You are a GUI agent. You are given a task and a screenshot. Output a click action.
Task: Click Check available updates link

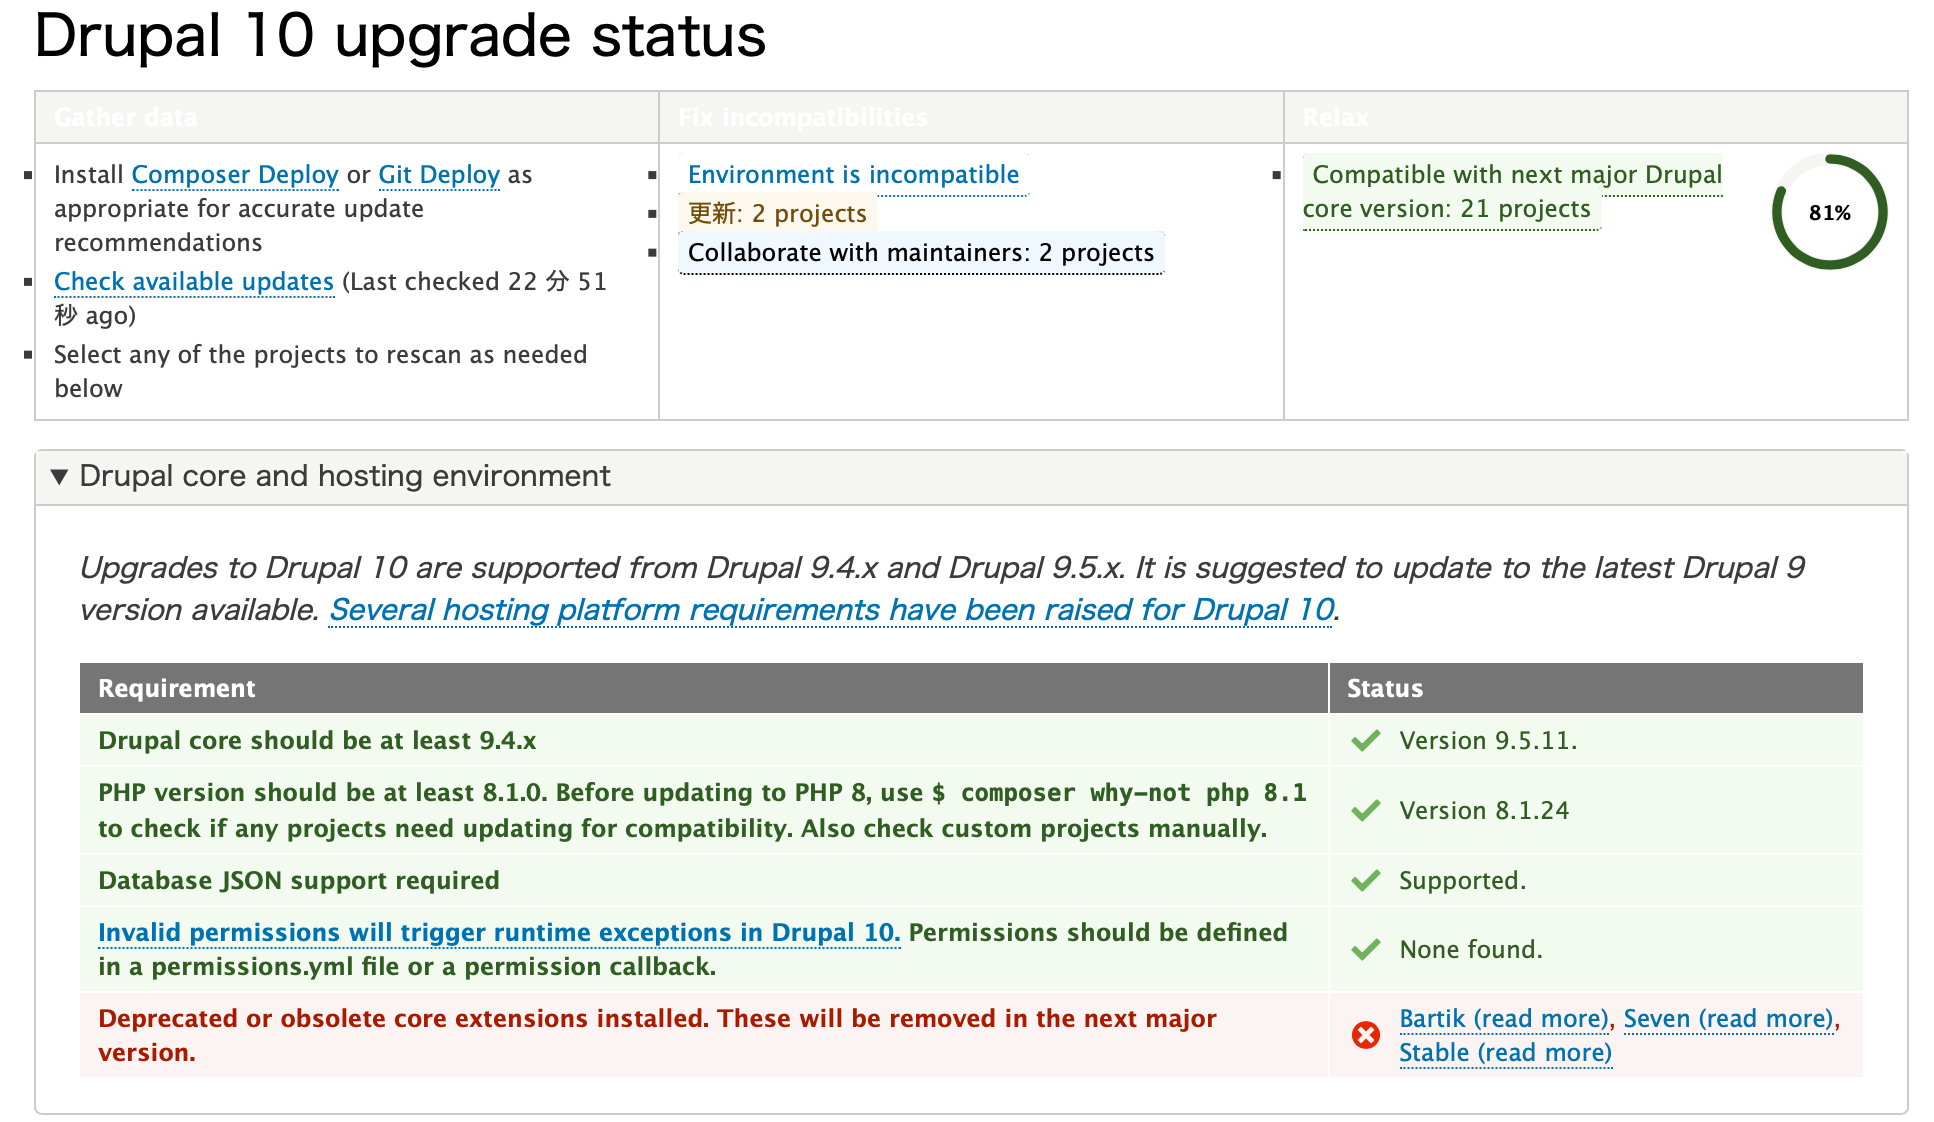click(x=194, y=282)
